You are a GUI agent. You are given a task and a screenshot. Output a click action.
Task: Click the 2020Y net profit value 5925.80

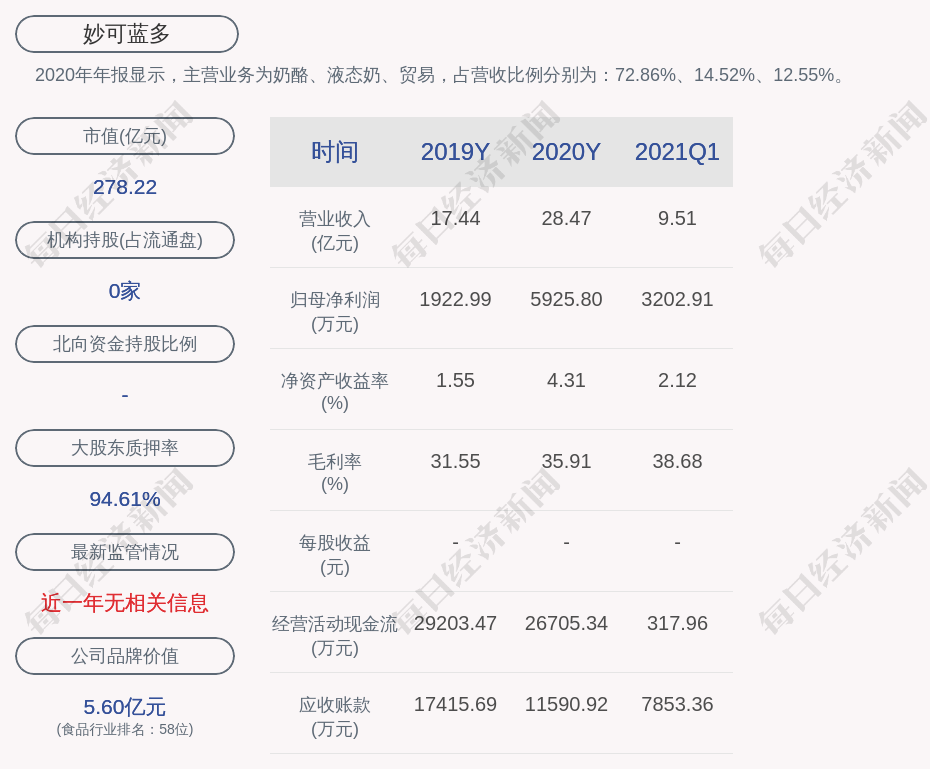[x=566, y=299]
